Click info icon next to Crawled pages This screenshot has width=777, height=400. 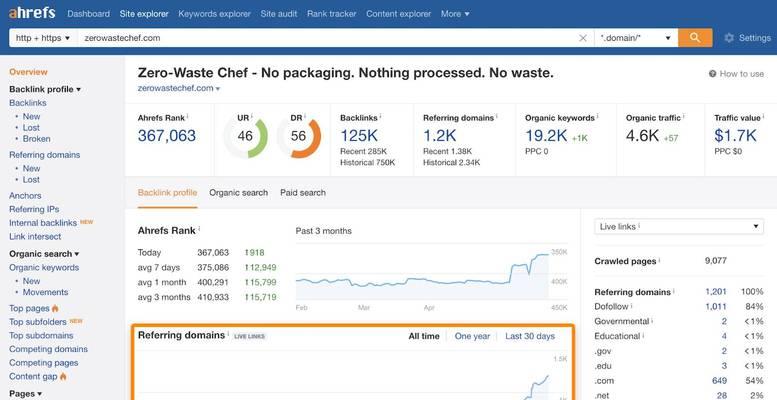pos(660,260)
